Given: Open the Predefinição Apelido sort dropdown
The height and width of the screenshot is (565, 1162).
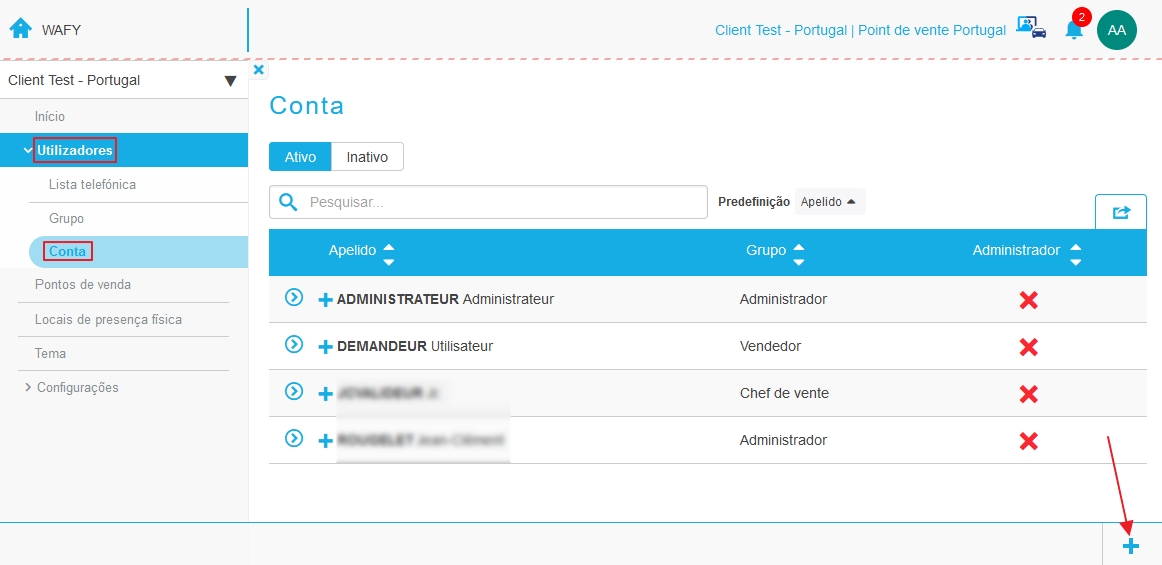Looking at the screenshot, I should coord(829,202).
